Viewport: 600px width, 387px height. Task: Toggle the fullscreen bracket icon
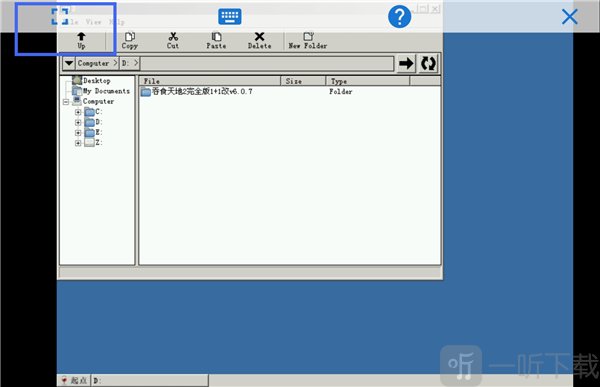60,16
